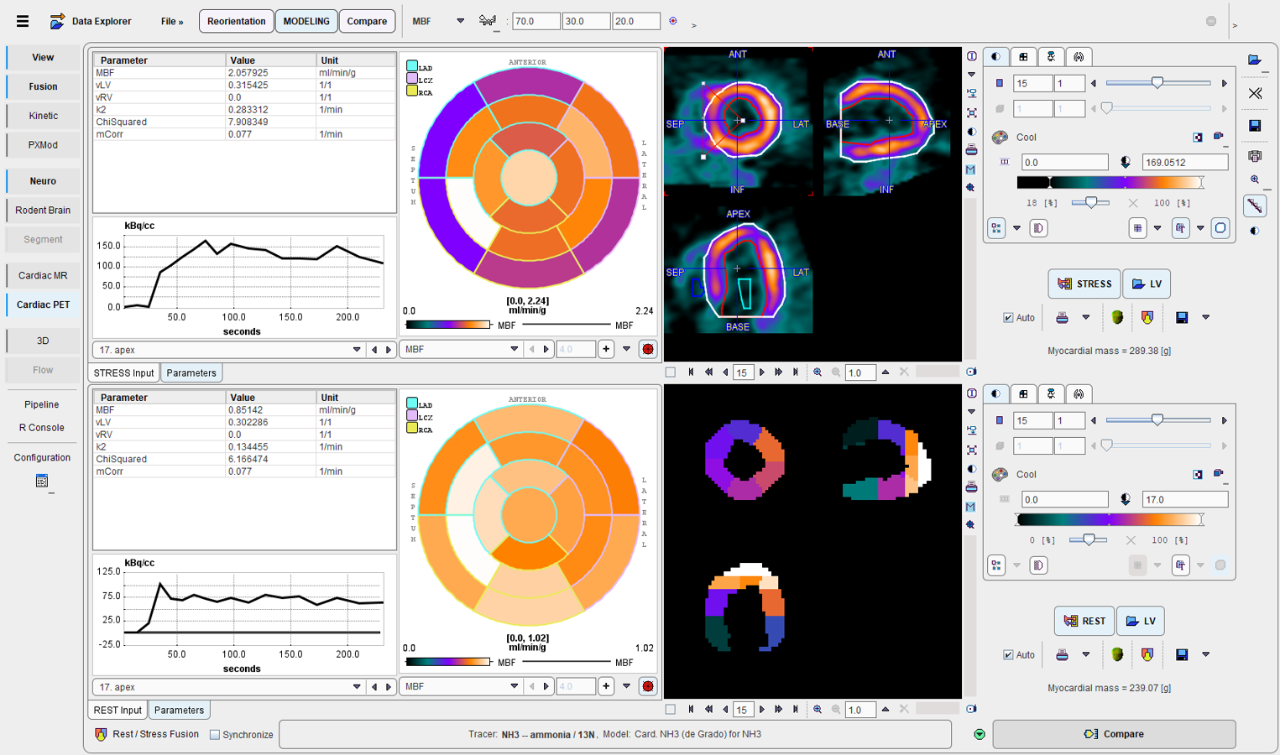Switch to the Parameters tab under STRESS Input
1280x755 pixels.
[x=191, y=372]
